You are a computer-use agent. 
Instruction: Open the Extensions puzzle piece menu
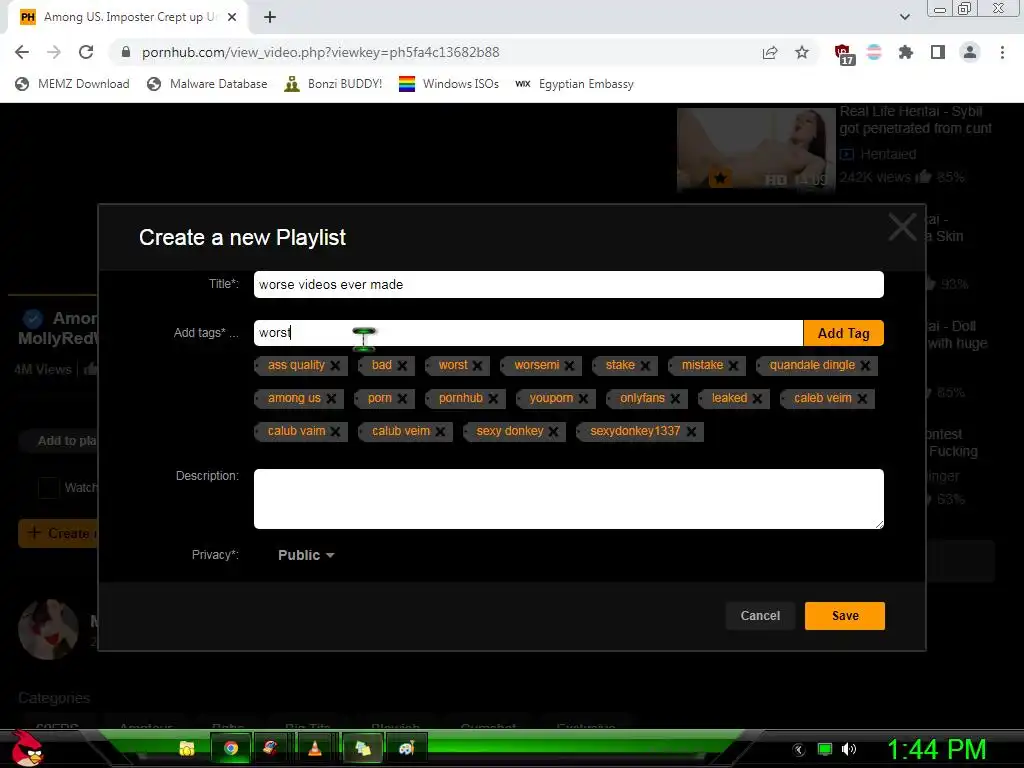tap(905, 52)
